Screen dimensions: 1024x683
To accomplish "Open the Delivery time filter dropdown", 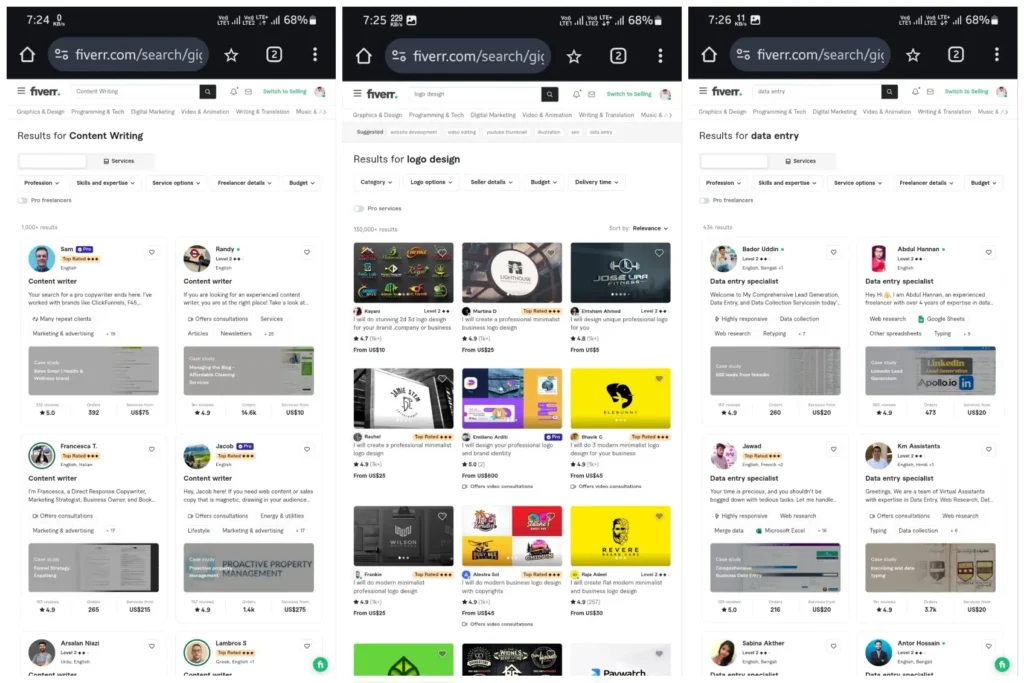I will click(x=595, y=182).
